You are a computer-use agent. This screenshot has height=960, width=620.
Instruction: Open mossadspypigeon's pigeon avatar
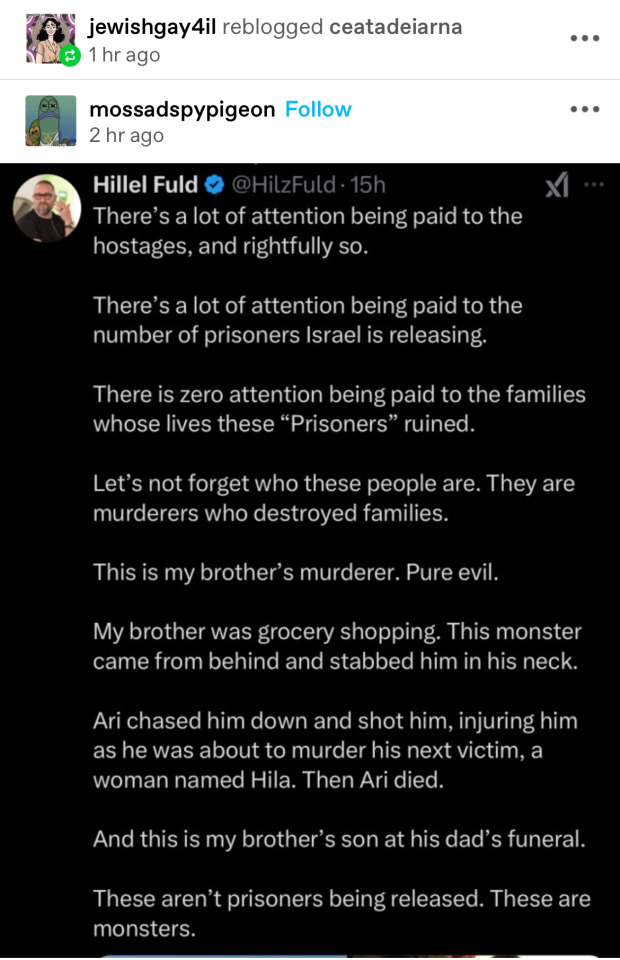tap(49, 121)
